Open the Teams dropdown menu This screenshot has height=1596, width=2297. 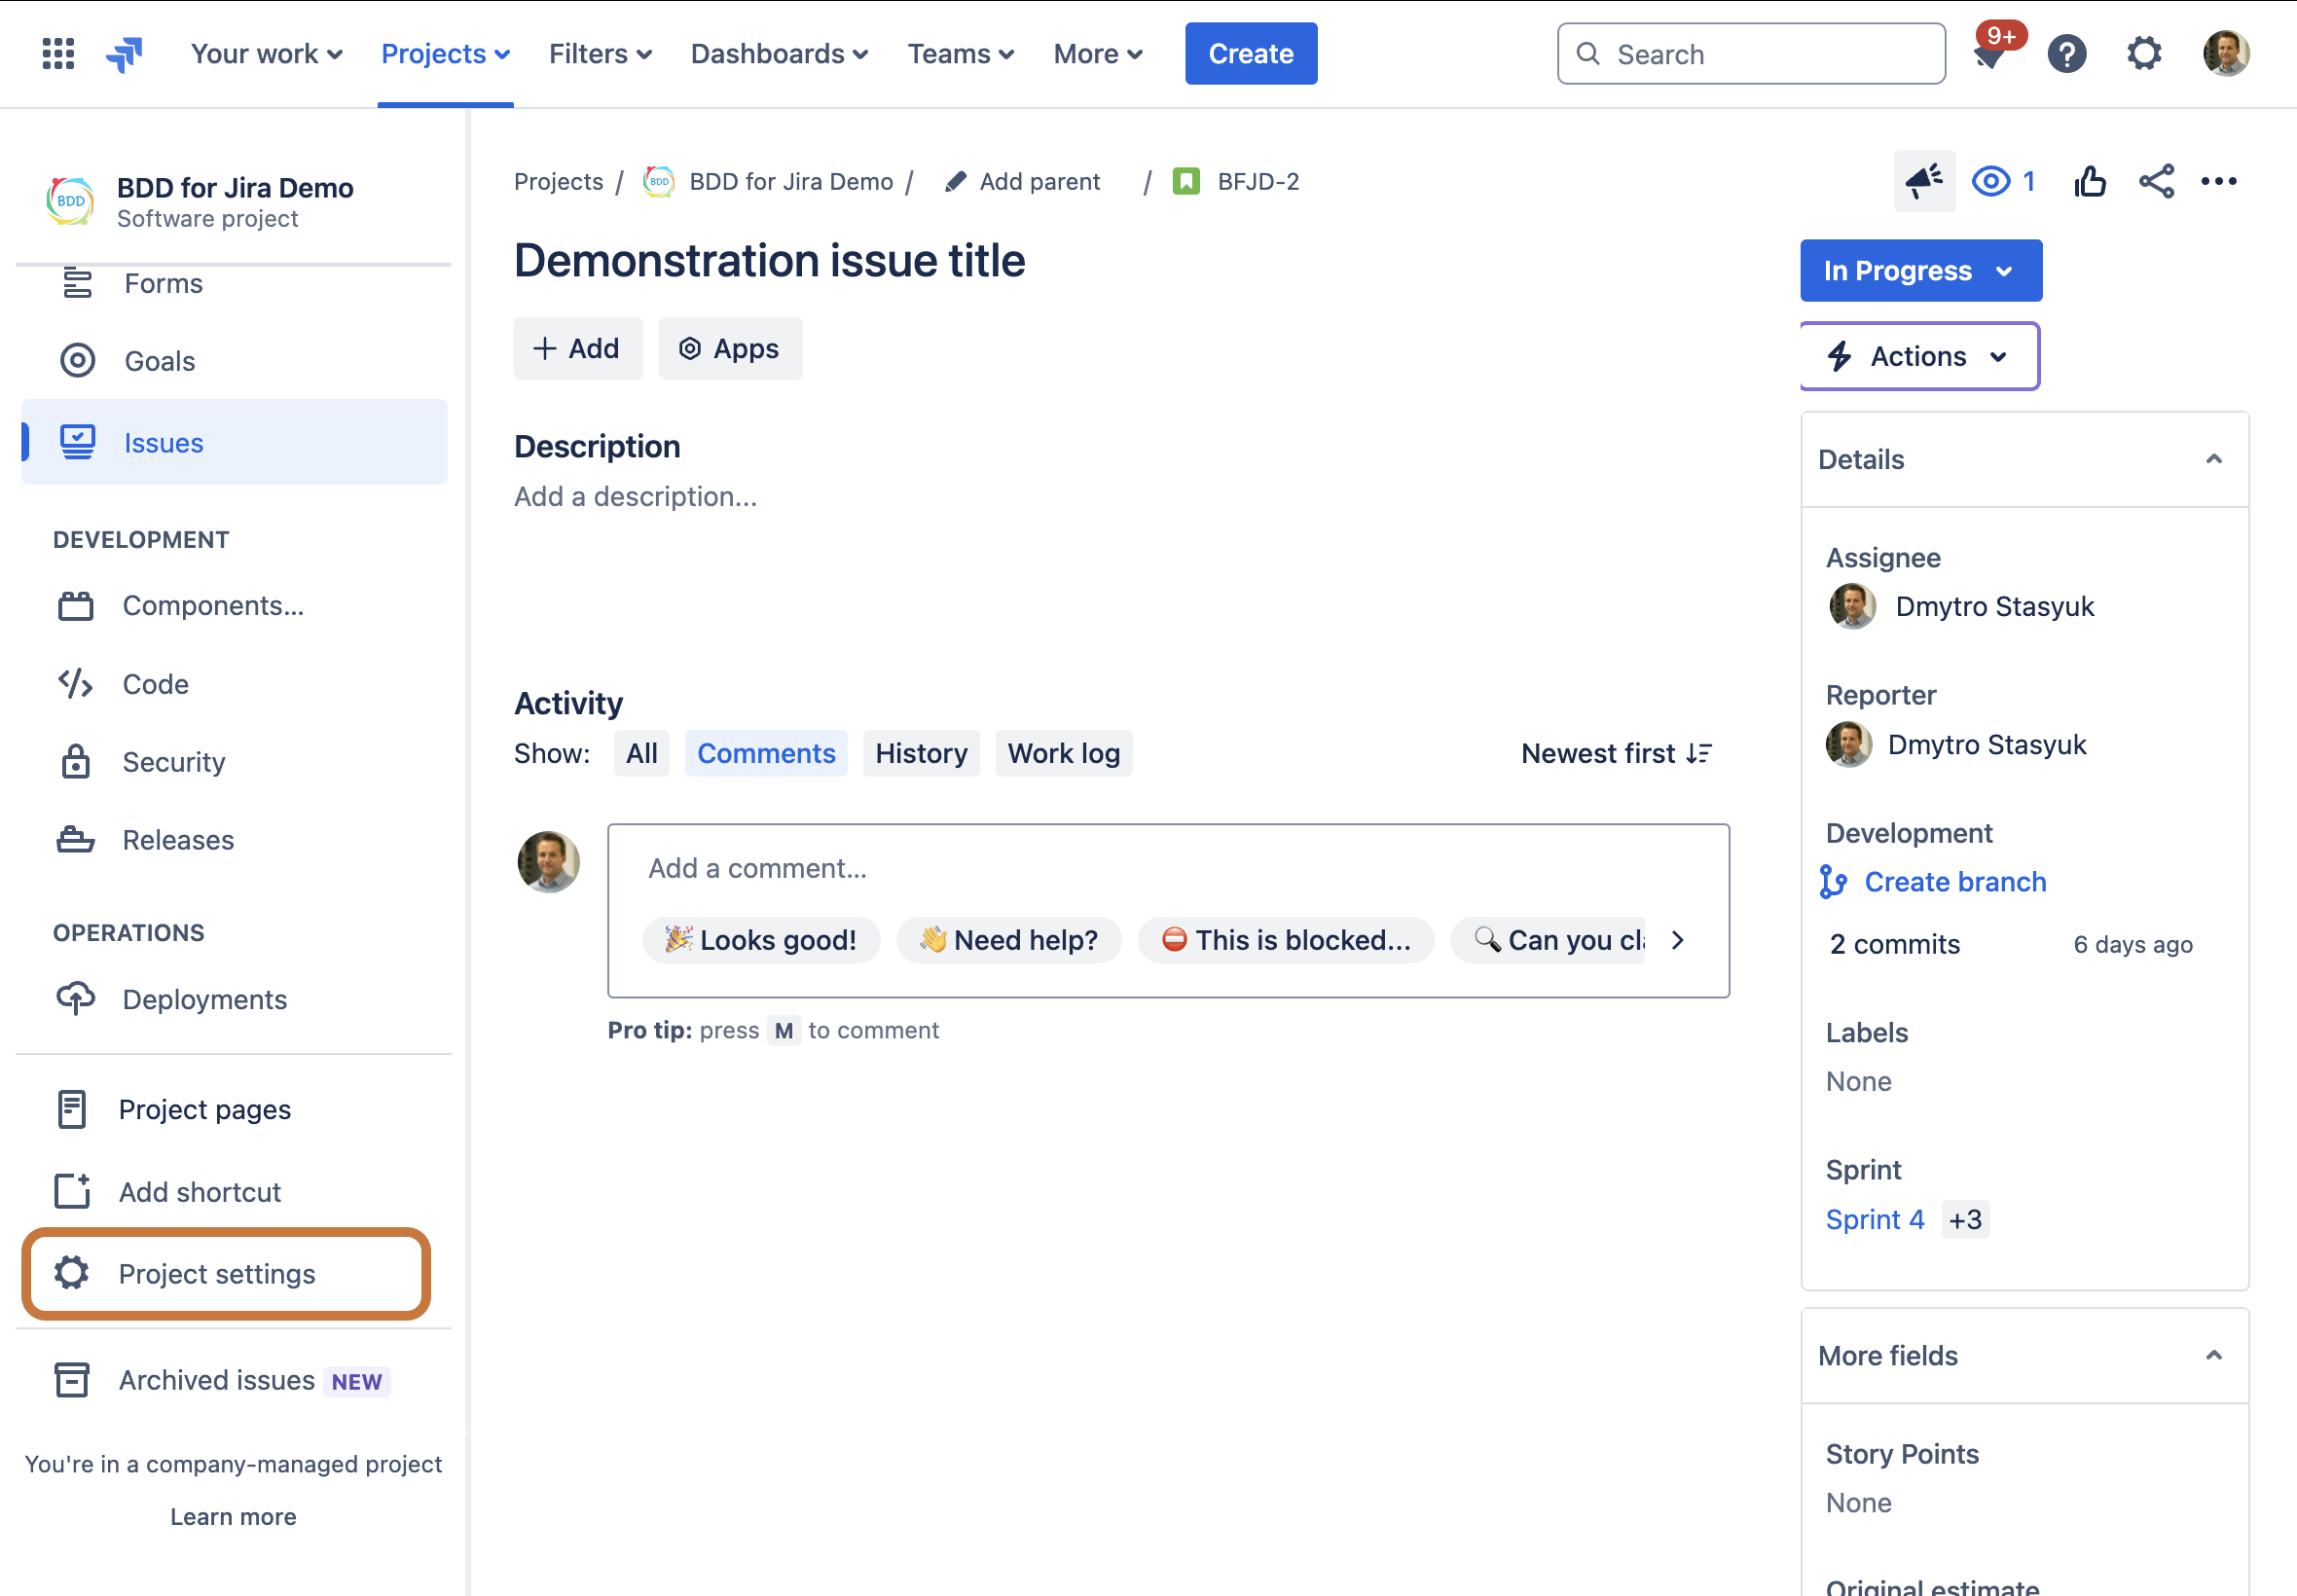961,53
